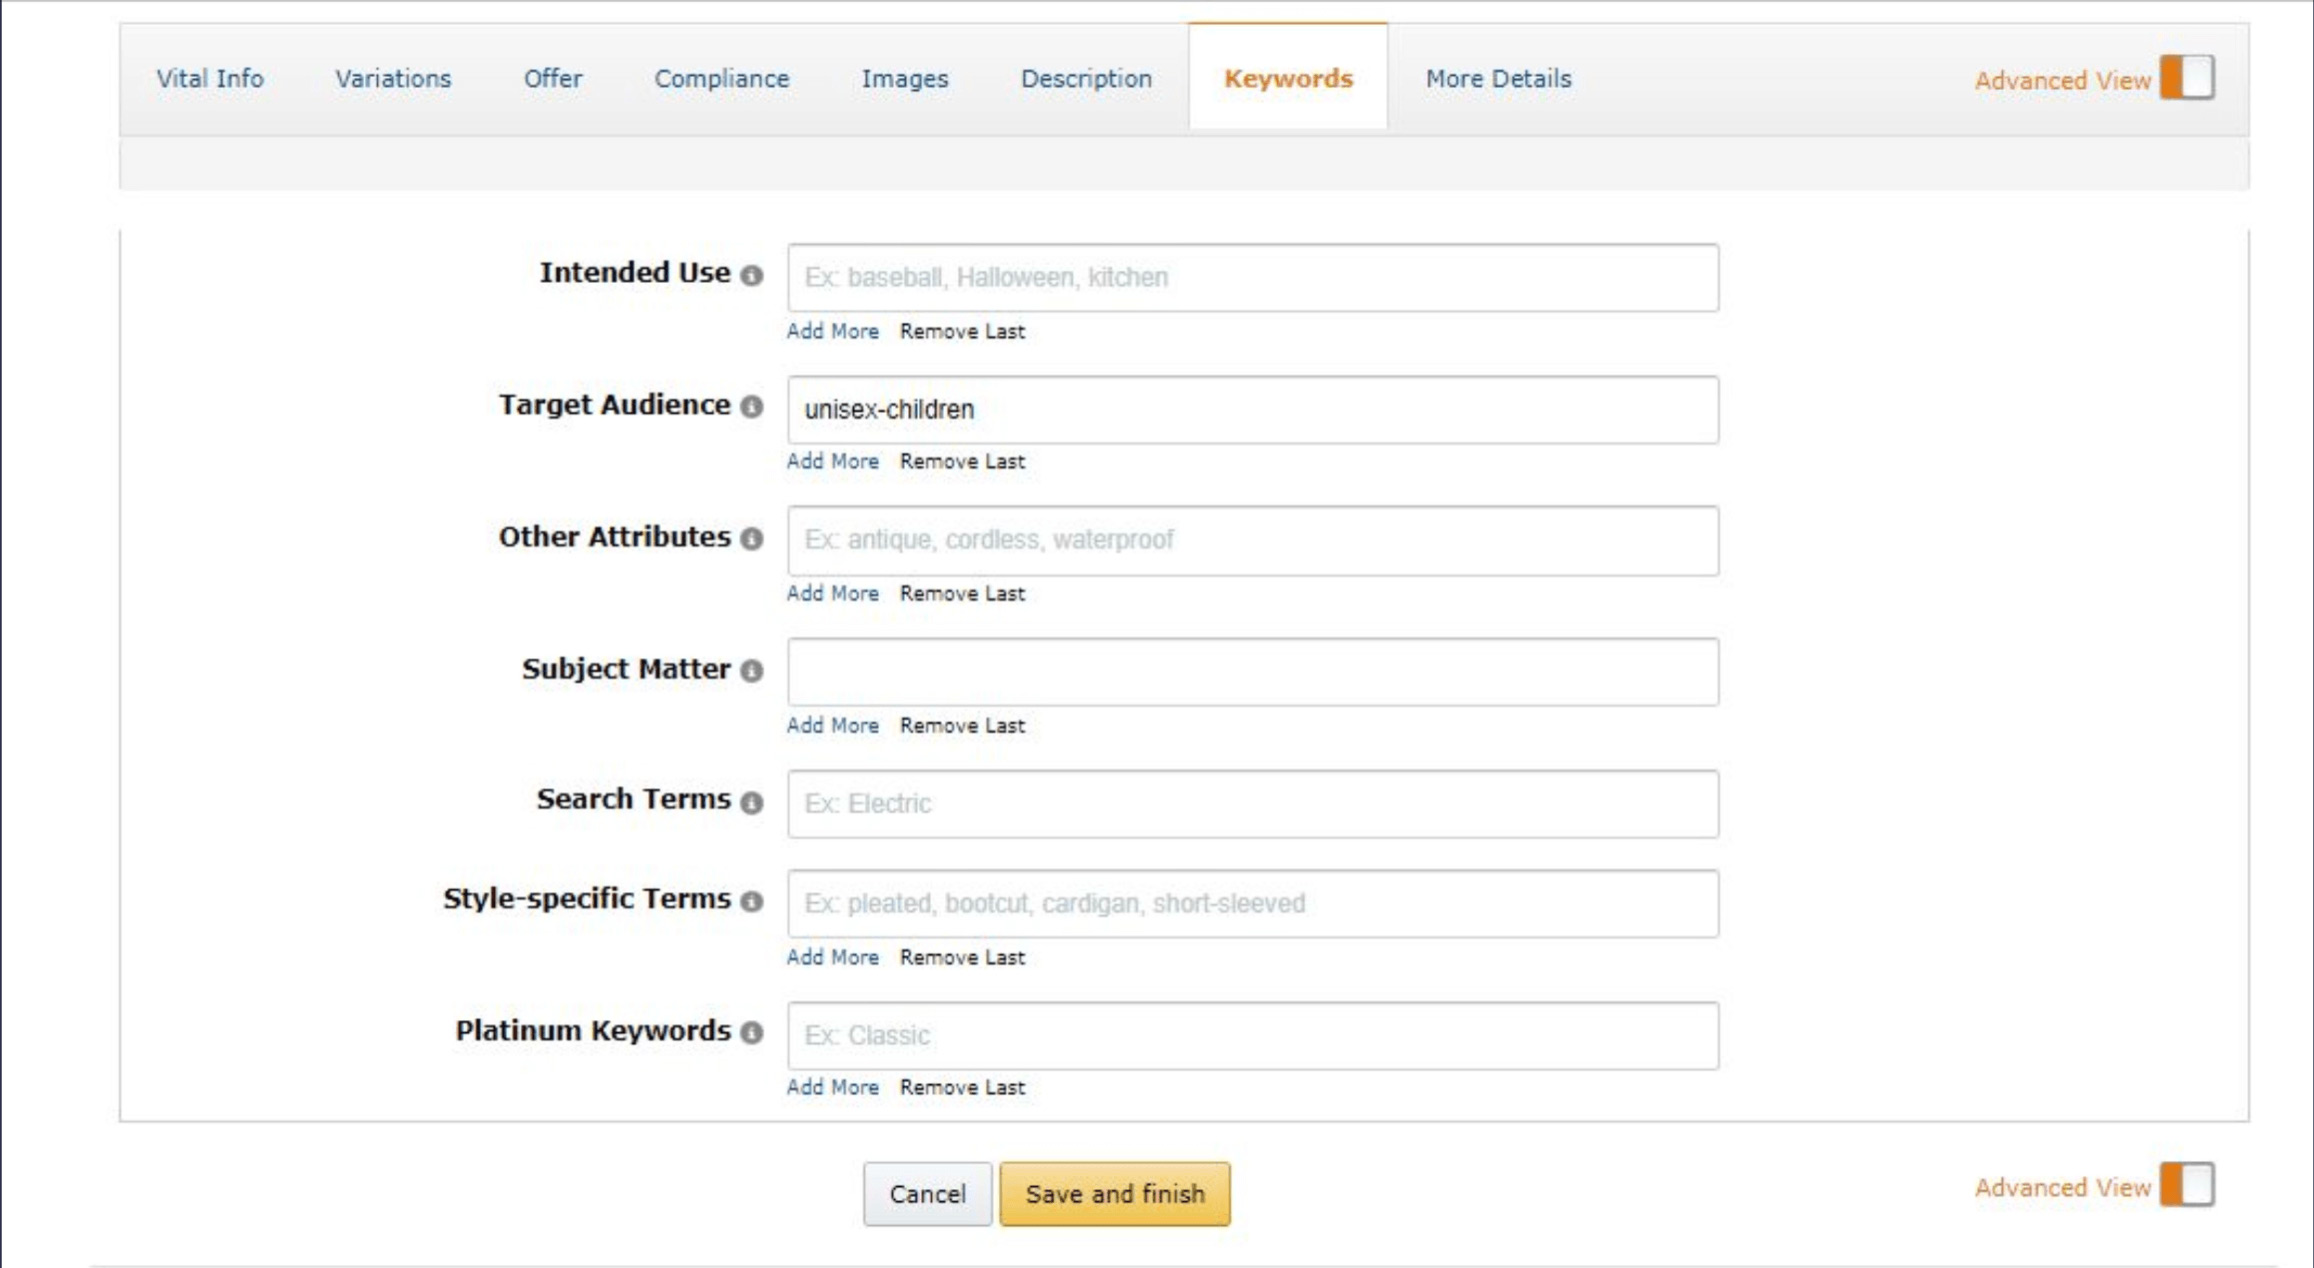Click Remove Last under Platinum Keywords
The image size is (2314, 1268).
962,1087
